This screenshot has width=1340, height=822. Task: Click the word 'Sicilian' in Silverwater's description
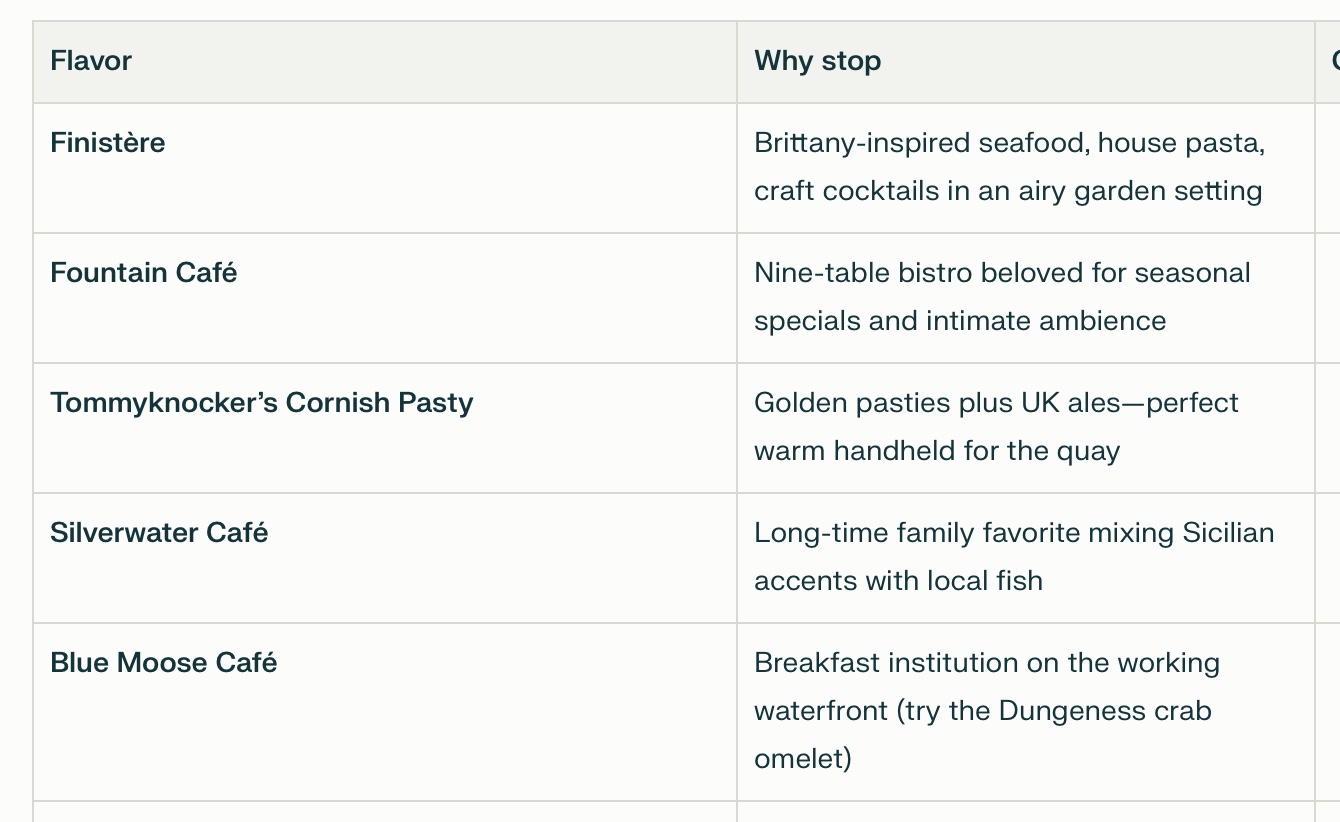pyautogui.click(x=1228, y=533)
